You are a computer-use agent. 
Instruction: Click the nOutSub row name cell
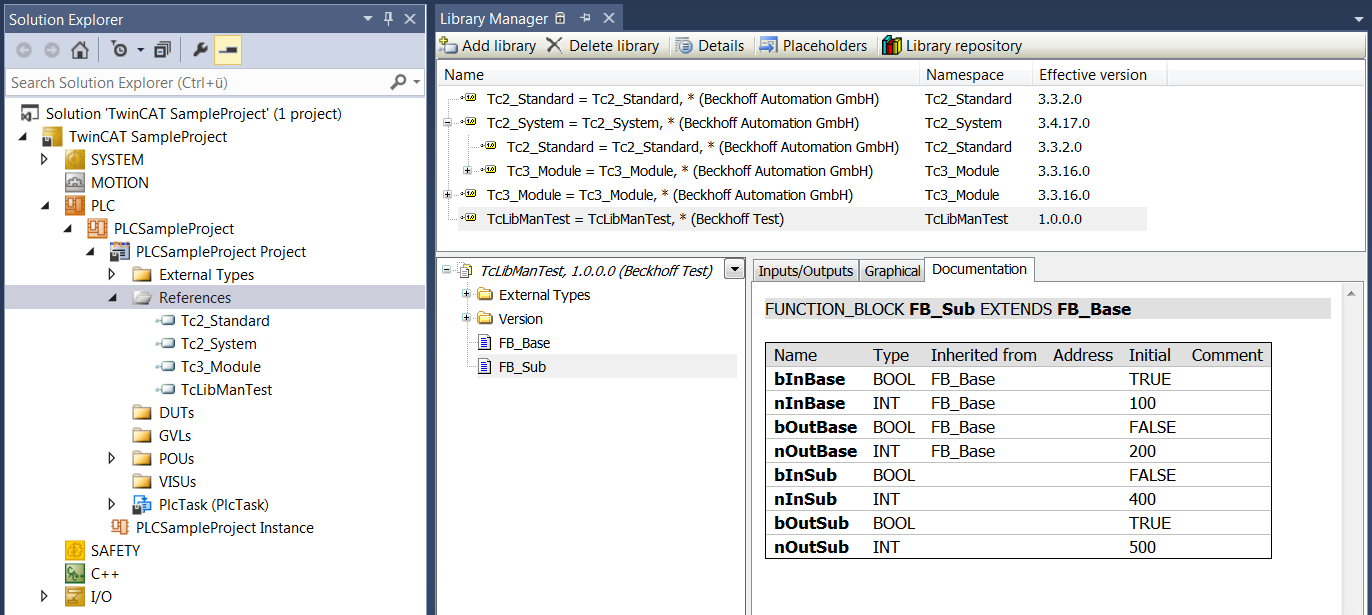[x=811, y=547]
